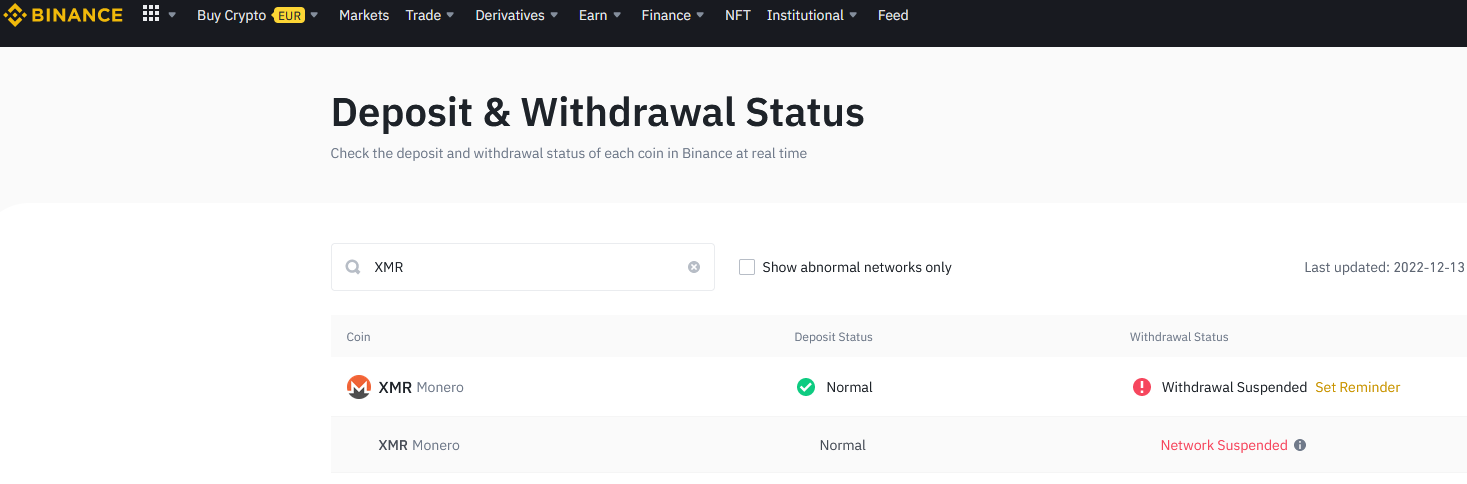Click the EUR currency badge
The width and height of the screenshot is (1467, 484).
(289, 15)
